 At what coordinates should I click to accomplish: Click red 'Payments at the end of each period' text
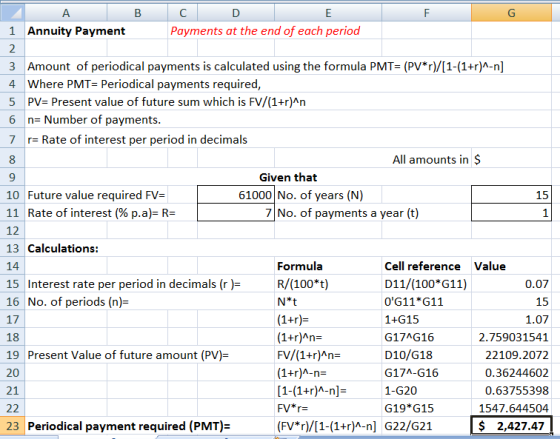pyautogui.click(x=265, y=31)
